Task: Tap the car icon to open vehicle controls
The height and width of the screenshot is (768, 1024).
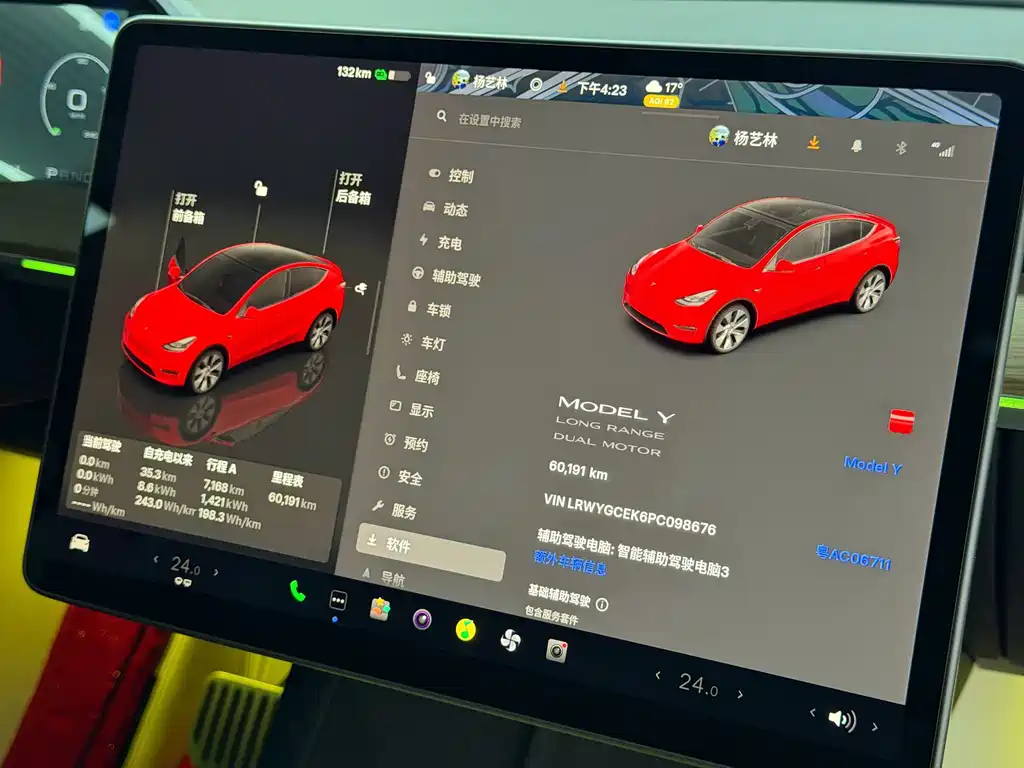Action: point(82,541)
